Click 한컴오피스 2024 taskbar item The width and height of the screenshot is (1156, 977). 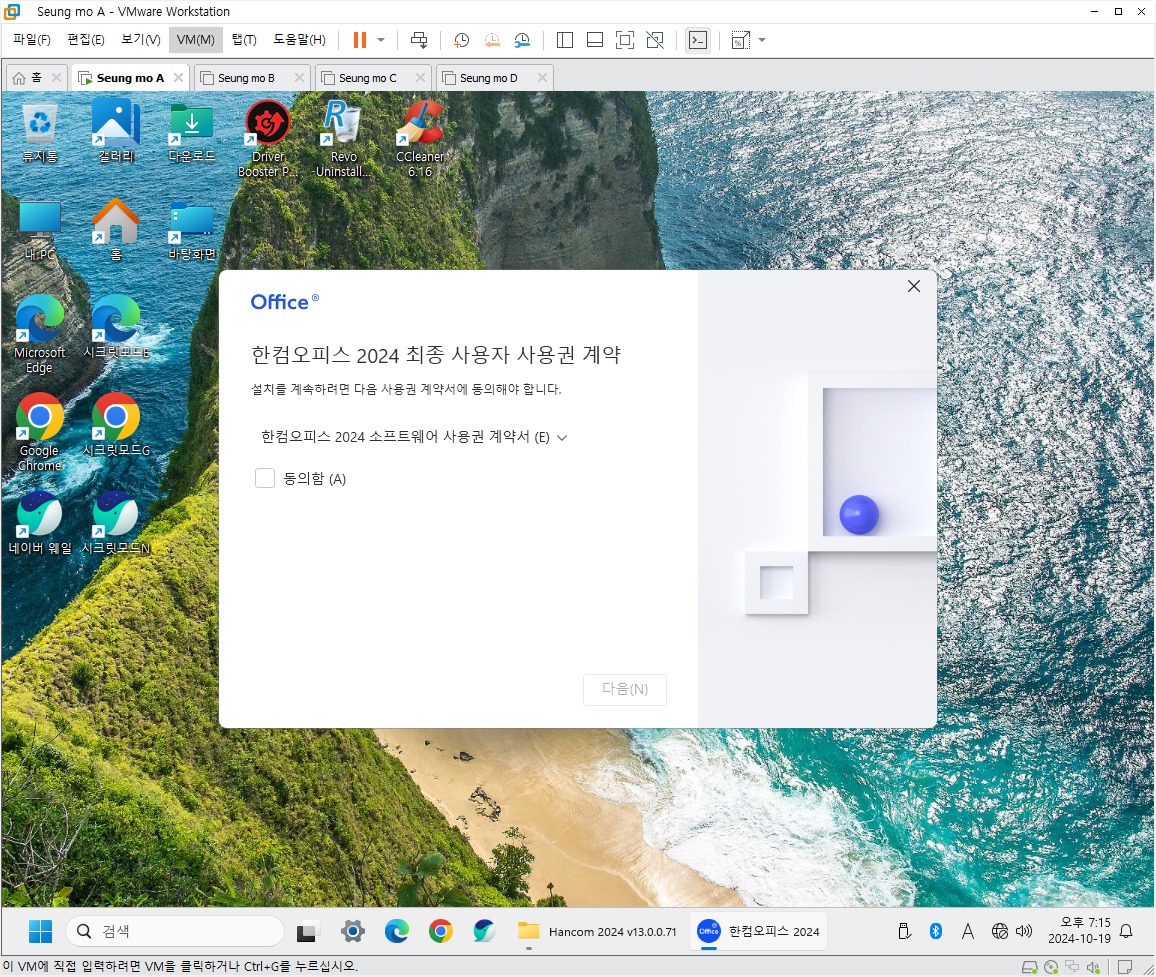coord(759,931)
